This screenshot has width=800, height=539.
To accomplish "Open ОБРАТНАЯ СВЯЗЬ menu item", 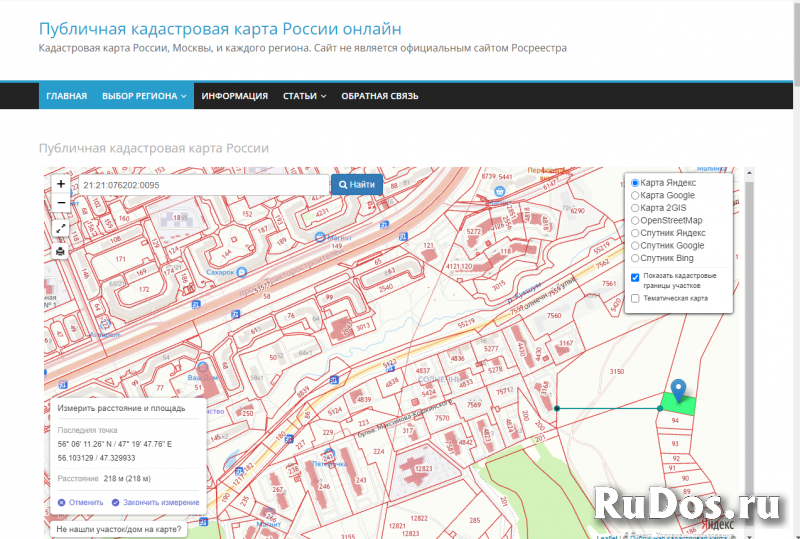I will point(380,96).
